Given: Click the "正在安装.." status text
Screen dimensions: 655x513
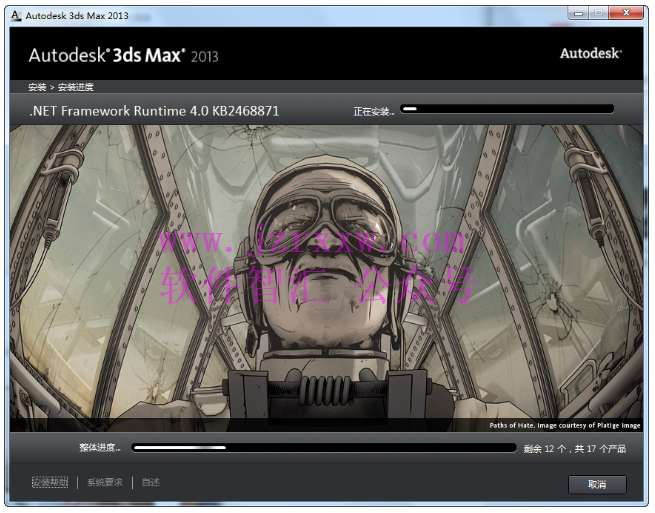Looking at the screenshot, I should [x=374, y=112].
